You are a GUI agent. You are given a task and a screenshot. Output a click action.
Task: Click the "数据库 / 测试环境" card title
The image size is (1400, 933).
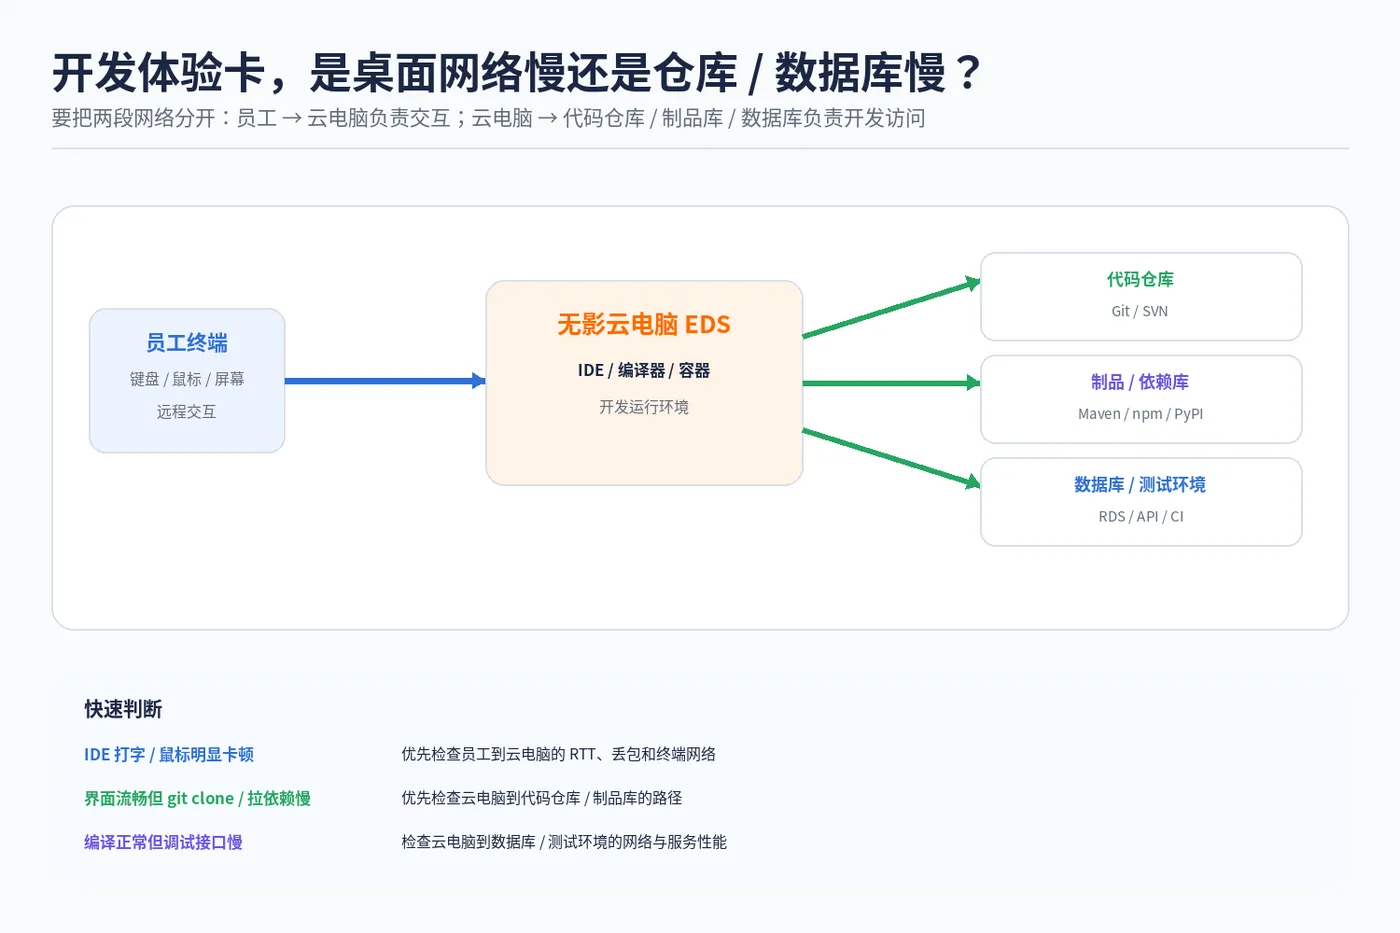[x=1141, y=485]
